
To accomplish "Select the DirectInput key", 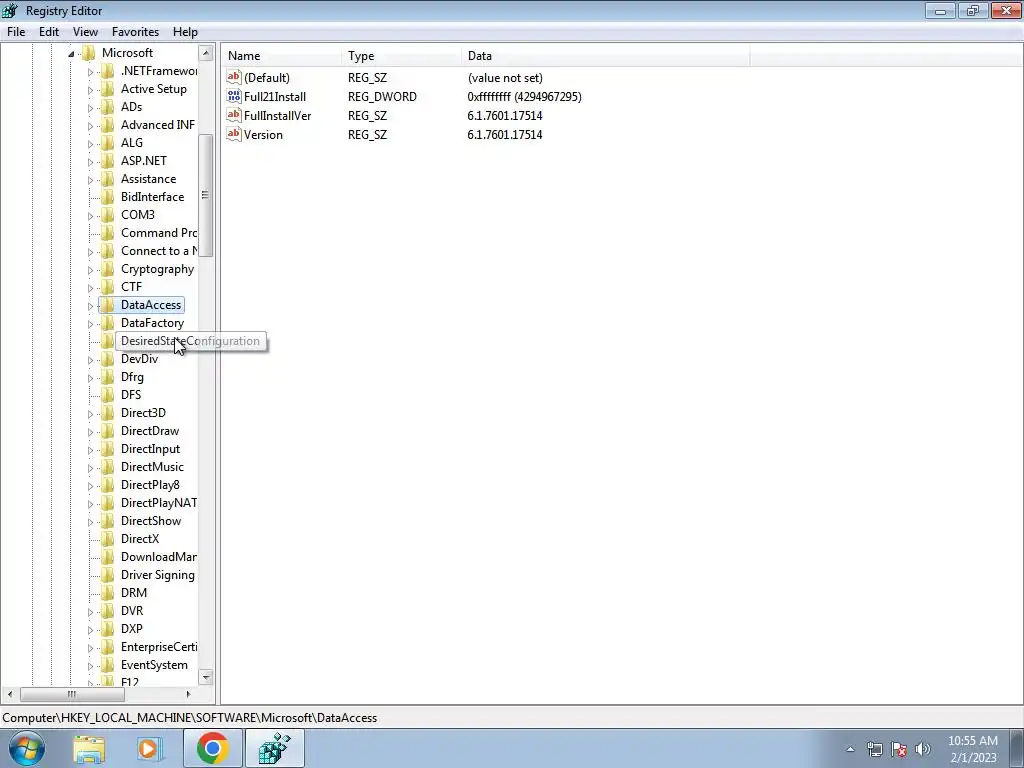I will [150, 449].
